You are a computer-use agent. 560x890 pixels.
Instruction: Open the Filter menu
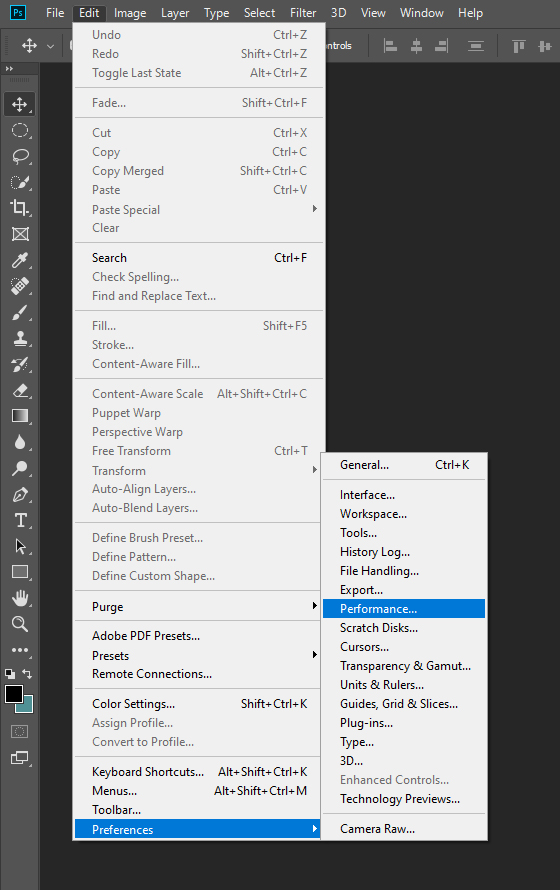pos(303,12)
